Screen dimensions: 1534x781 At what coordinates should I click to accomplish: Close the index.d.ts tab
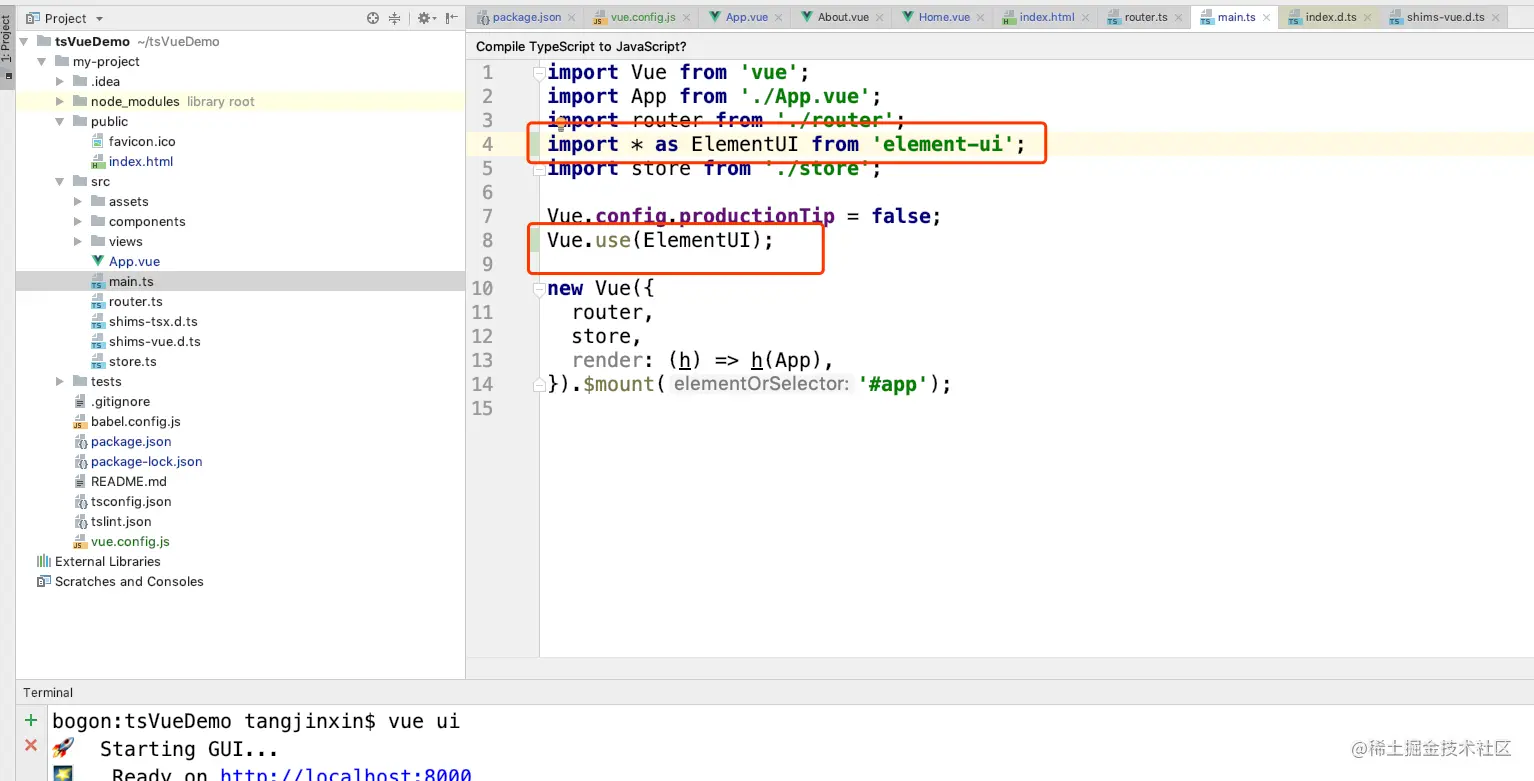tap(1368, 17)
